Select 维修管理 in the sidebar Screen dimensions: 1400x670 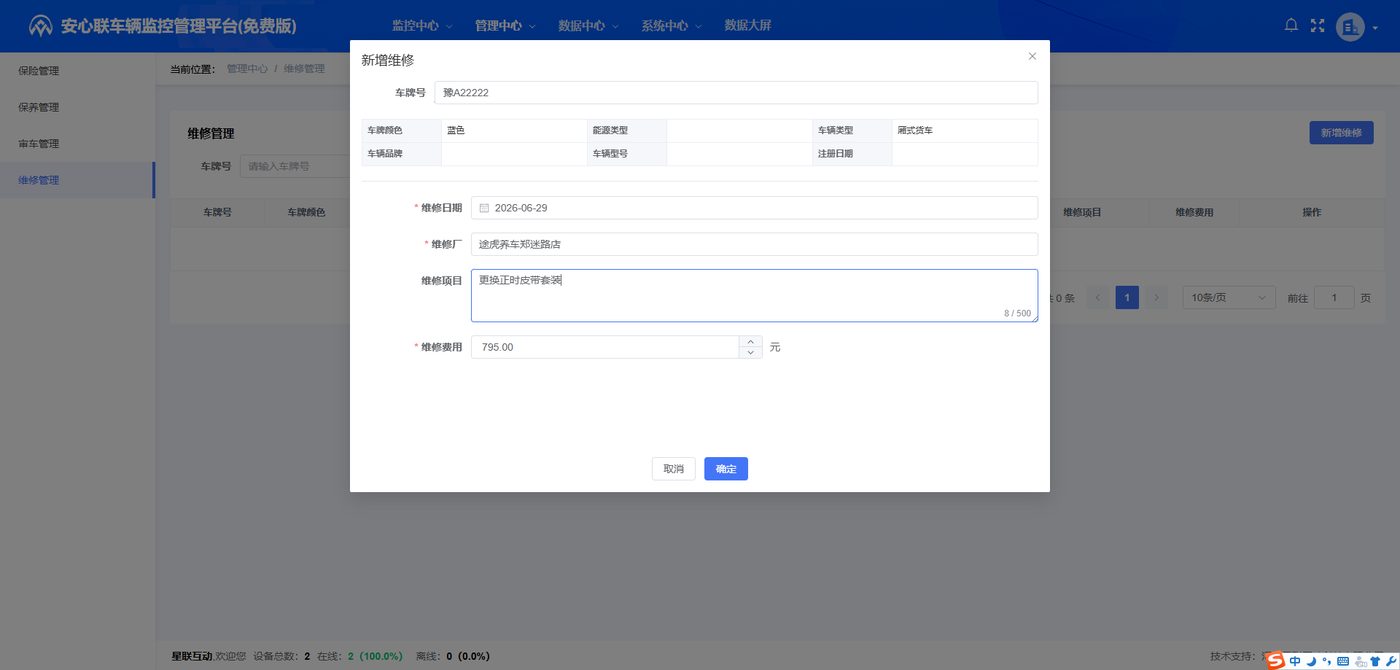pos(77,180)
